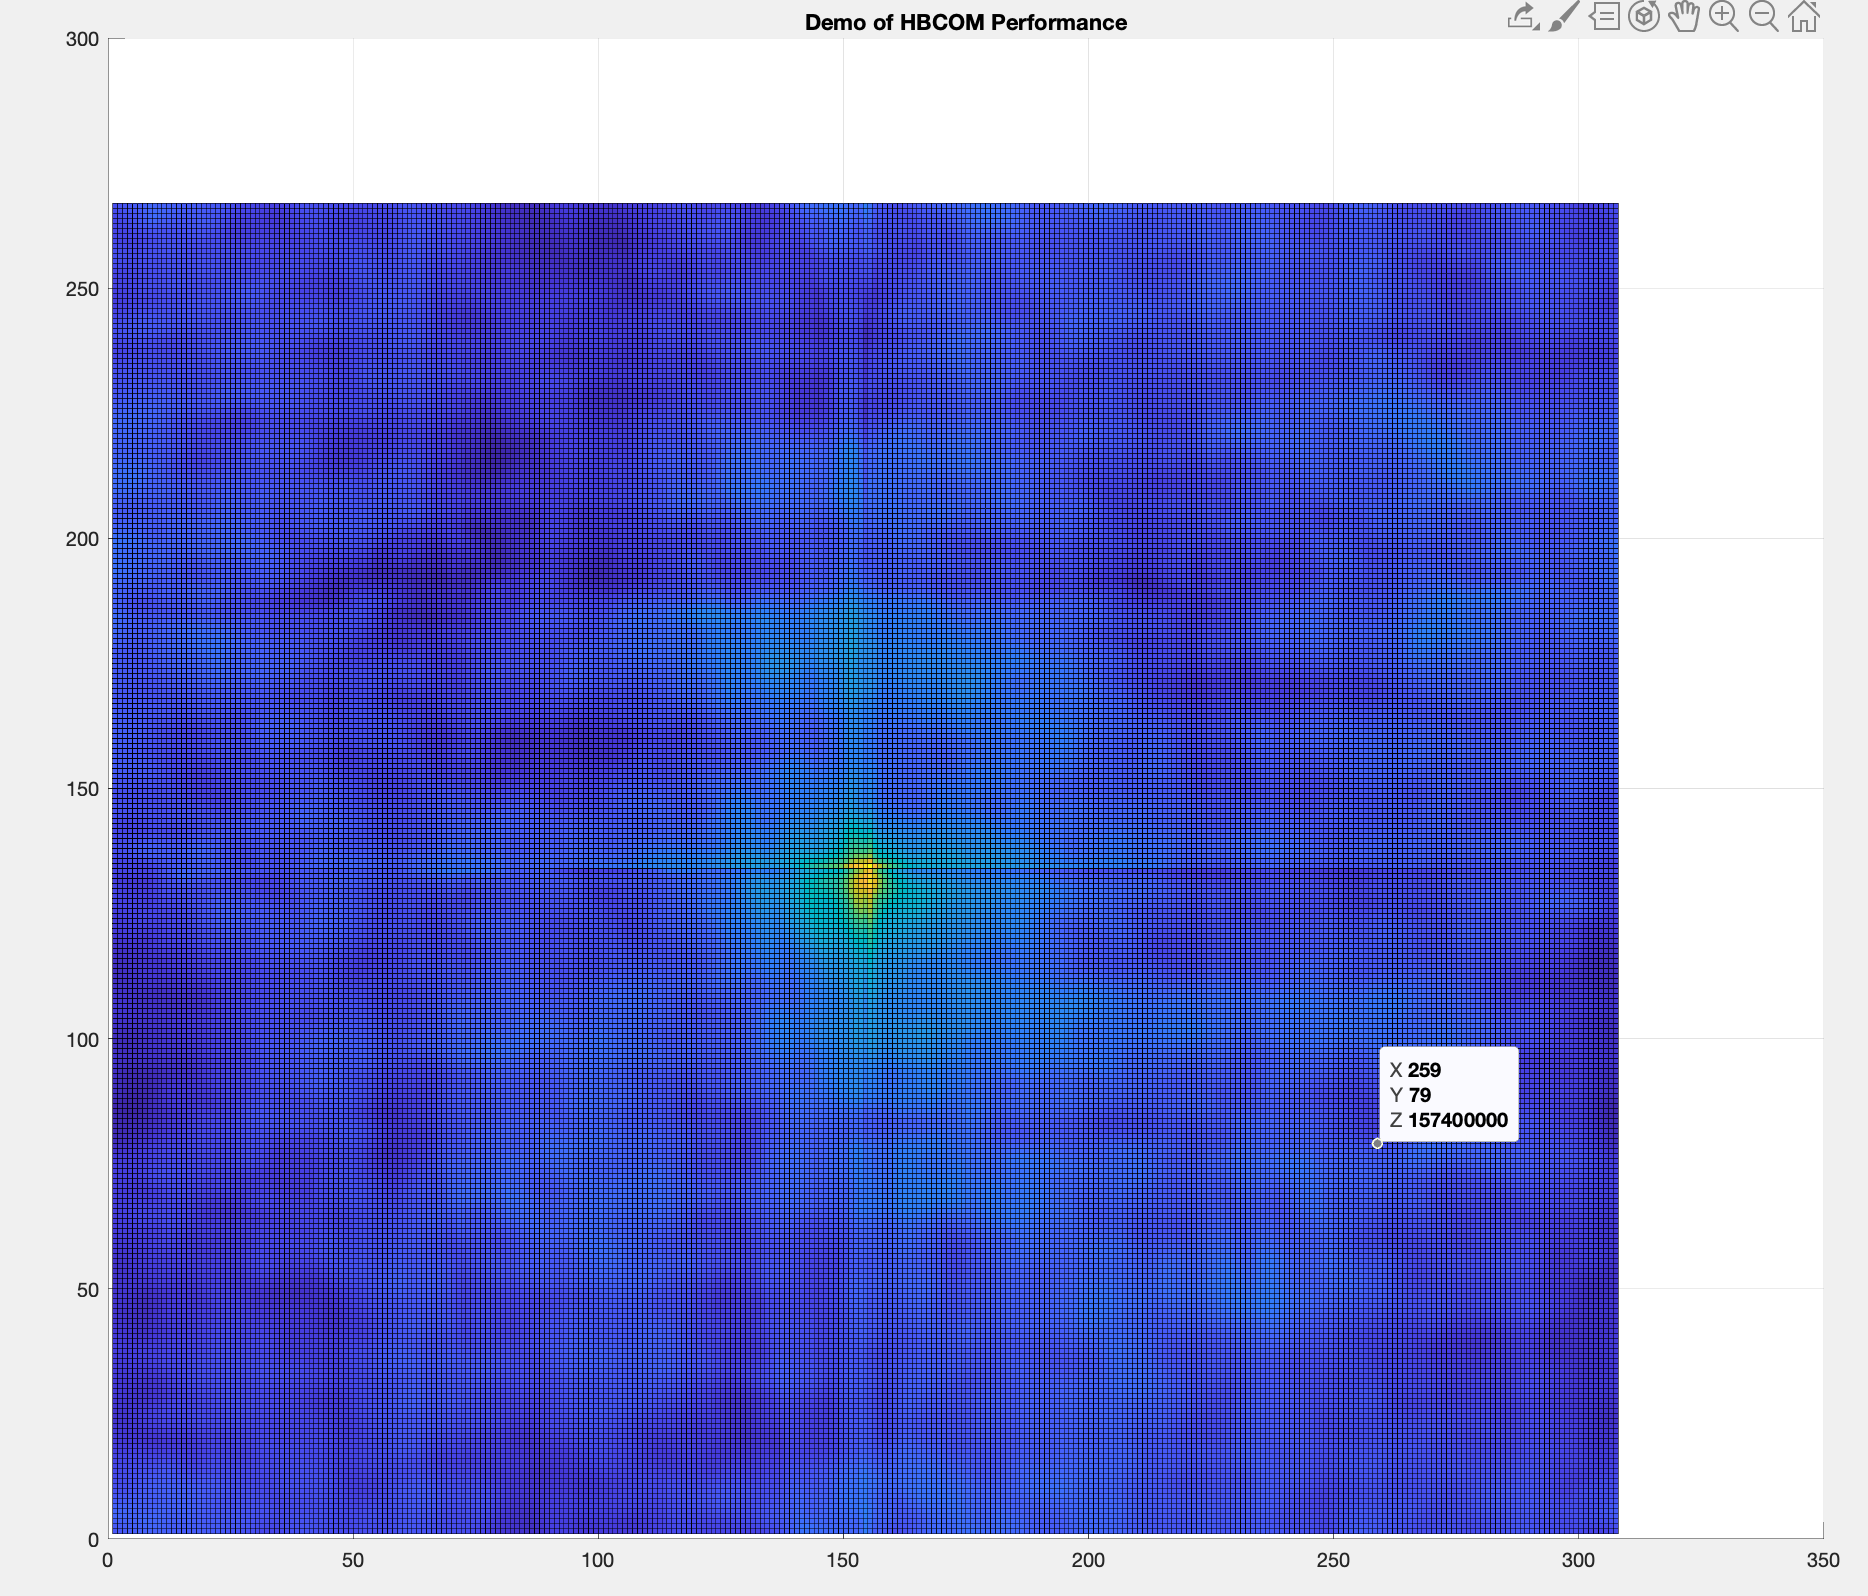The width and height of the screenshot is (1868, 1596).
Task: Click the x-axis tick label 300
Action: pyautogui.click(x=1578, y=1560)
